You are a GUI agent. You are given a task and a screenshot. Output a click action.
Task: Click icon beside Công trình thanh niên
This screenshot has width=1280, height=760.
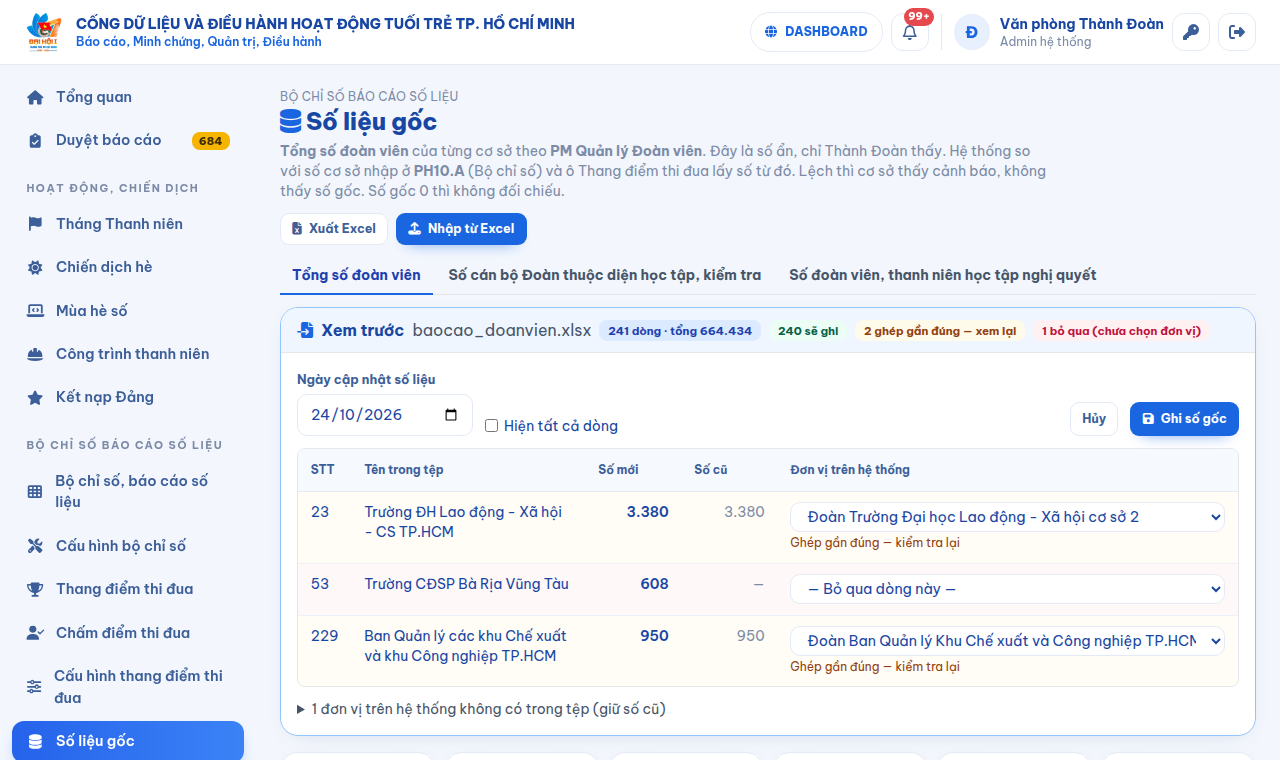coord(35,354)
